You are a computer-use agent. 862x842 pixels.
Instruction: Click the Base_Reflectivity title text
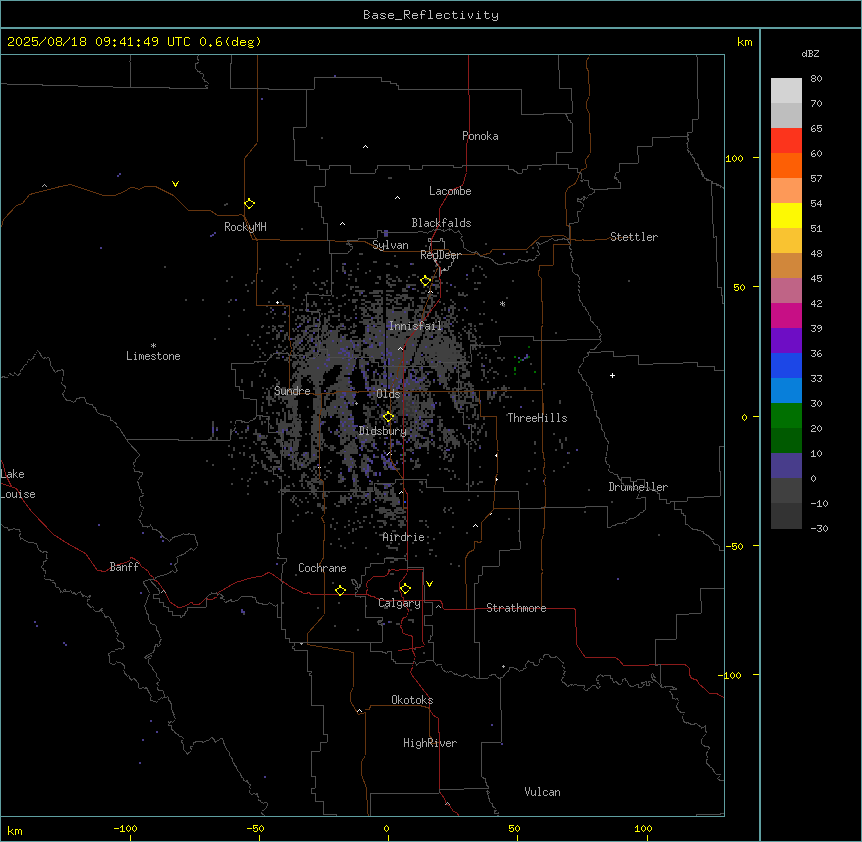point(431,15)
